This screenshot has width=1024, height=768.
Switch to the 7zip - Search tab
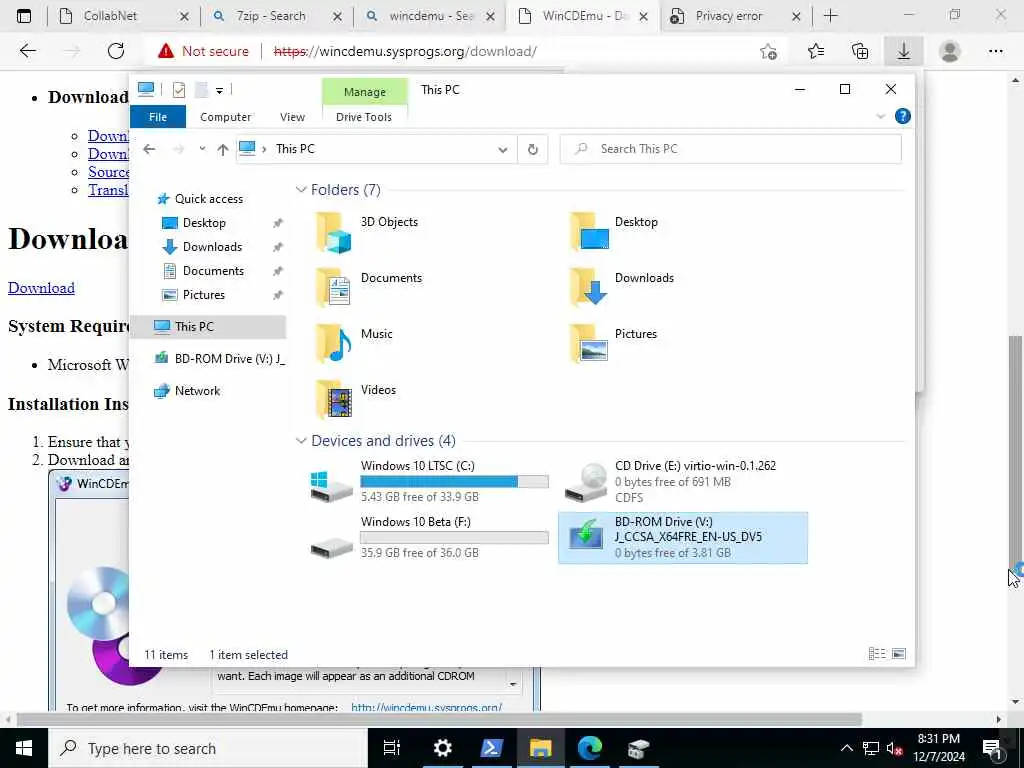[271, 16]
